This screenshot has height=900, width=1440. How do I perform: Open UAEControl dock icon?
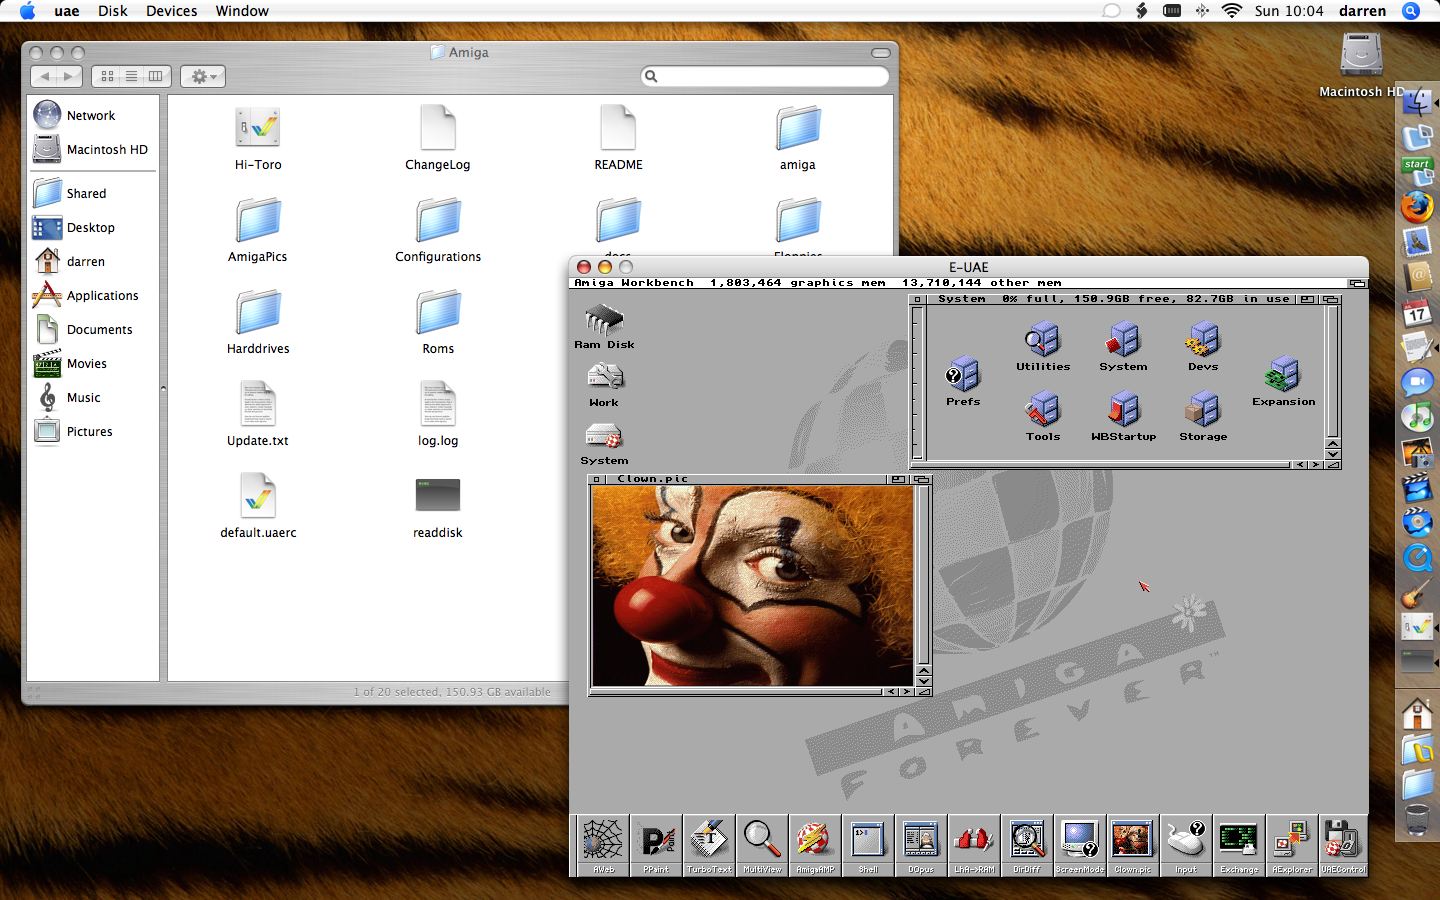point(1343,845)
